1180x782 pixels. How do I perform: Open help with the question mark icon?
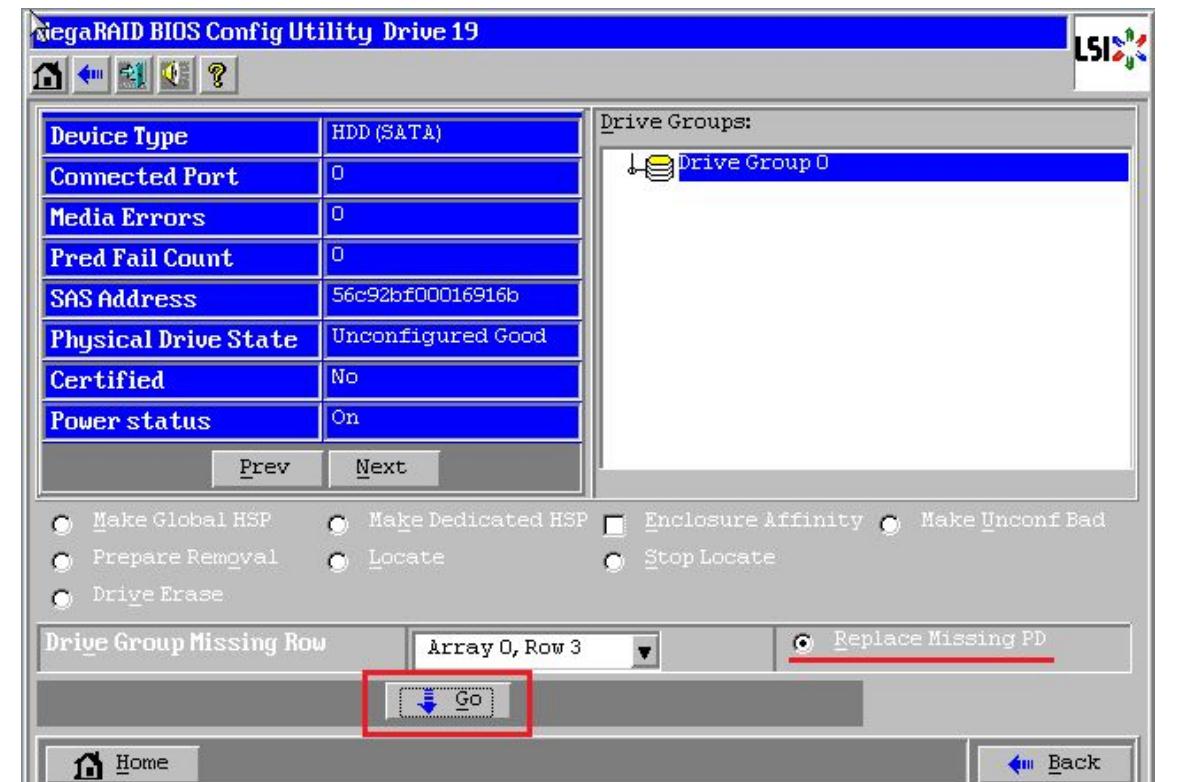point(218,75)
